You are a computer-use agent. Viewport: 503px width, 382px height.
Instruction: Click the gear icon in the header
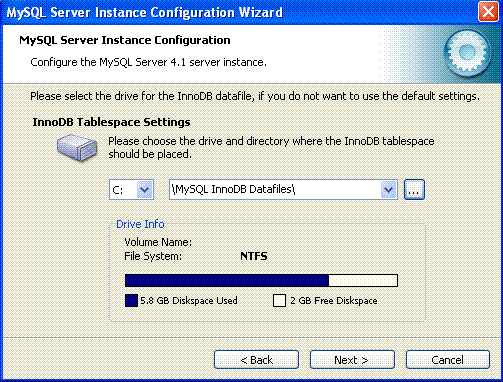467,53
